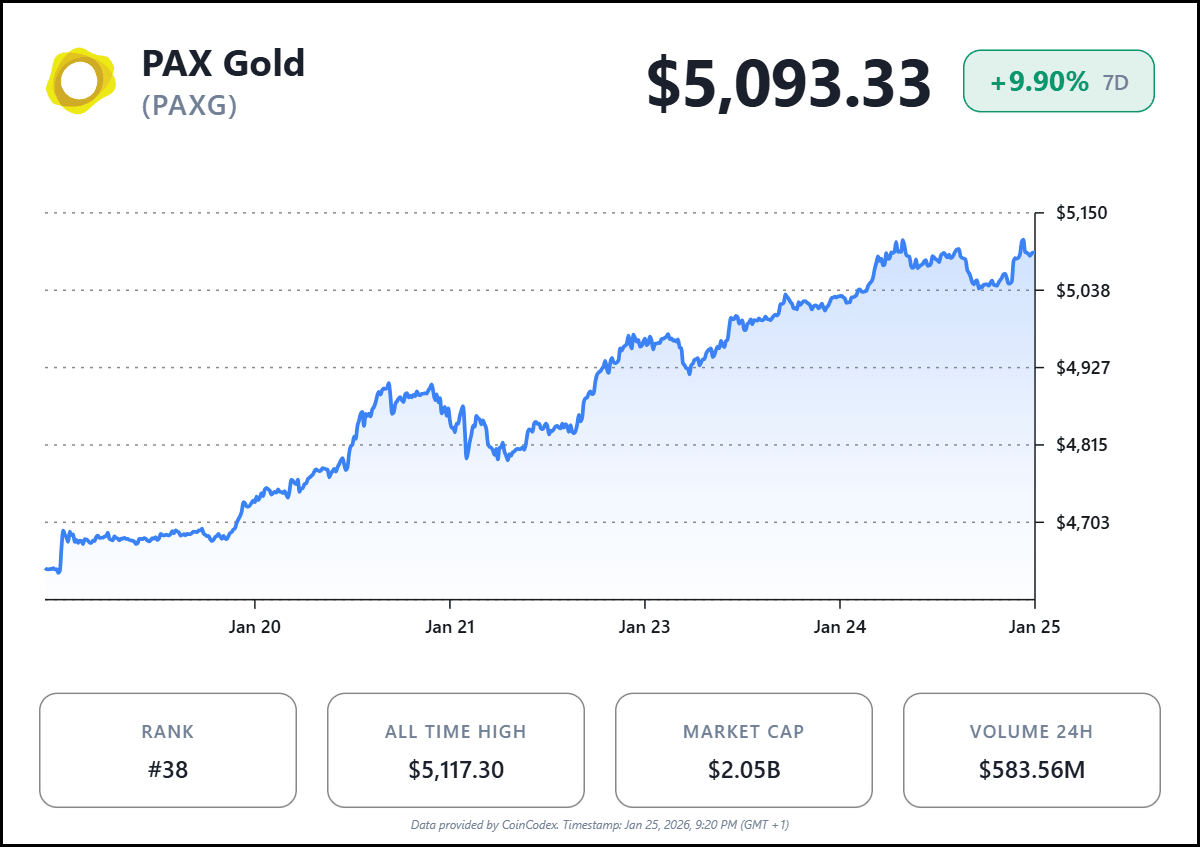Open the All Time High card

[456, 750]
